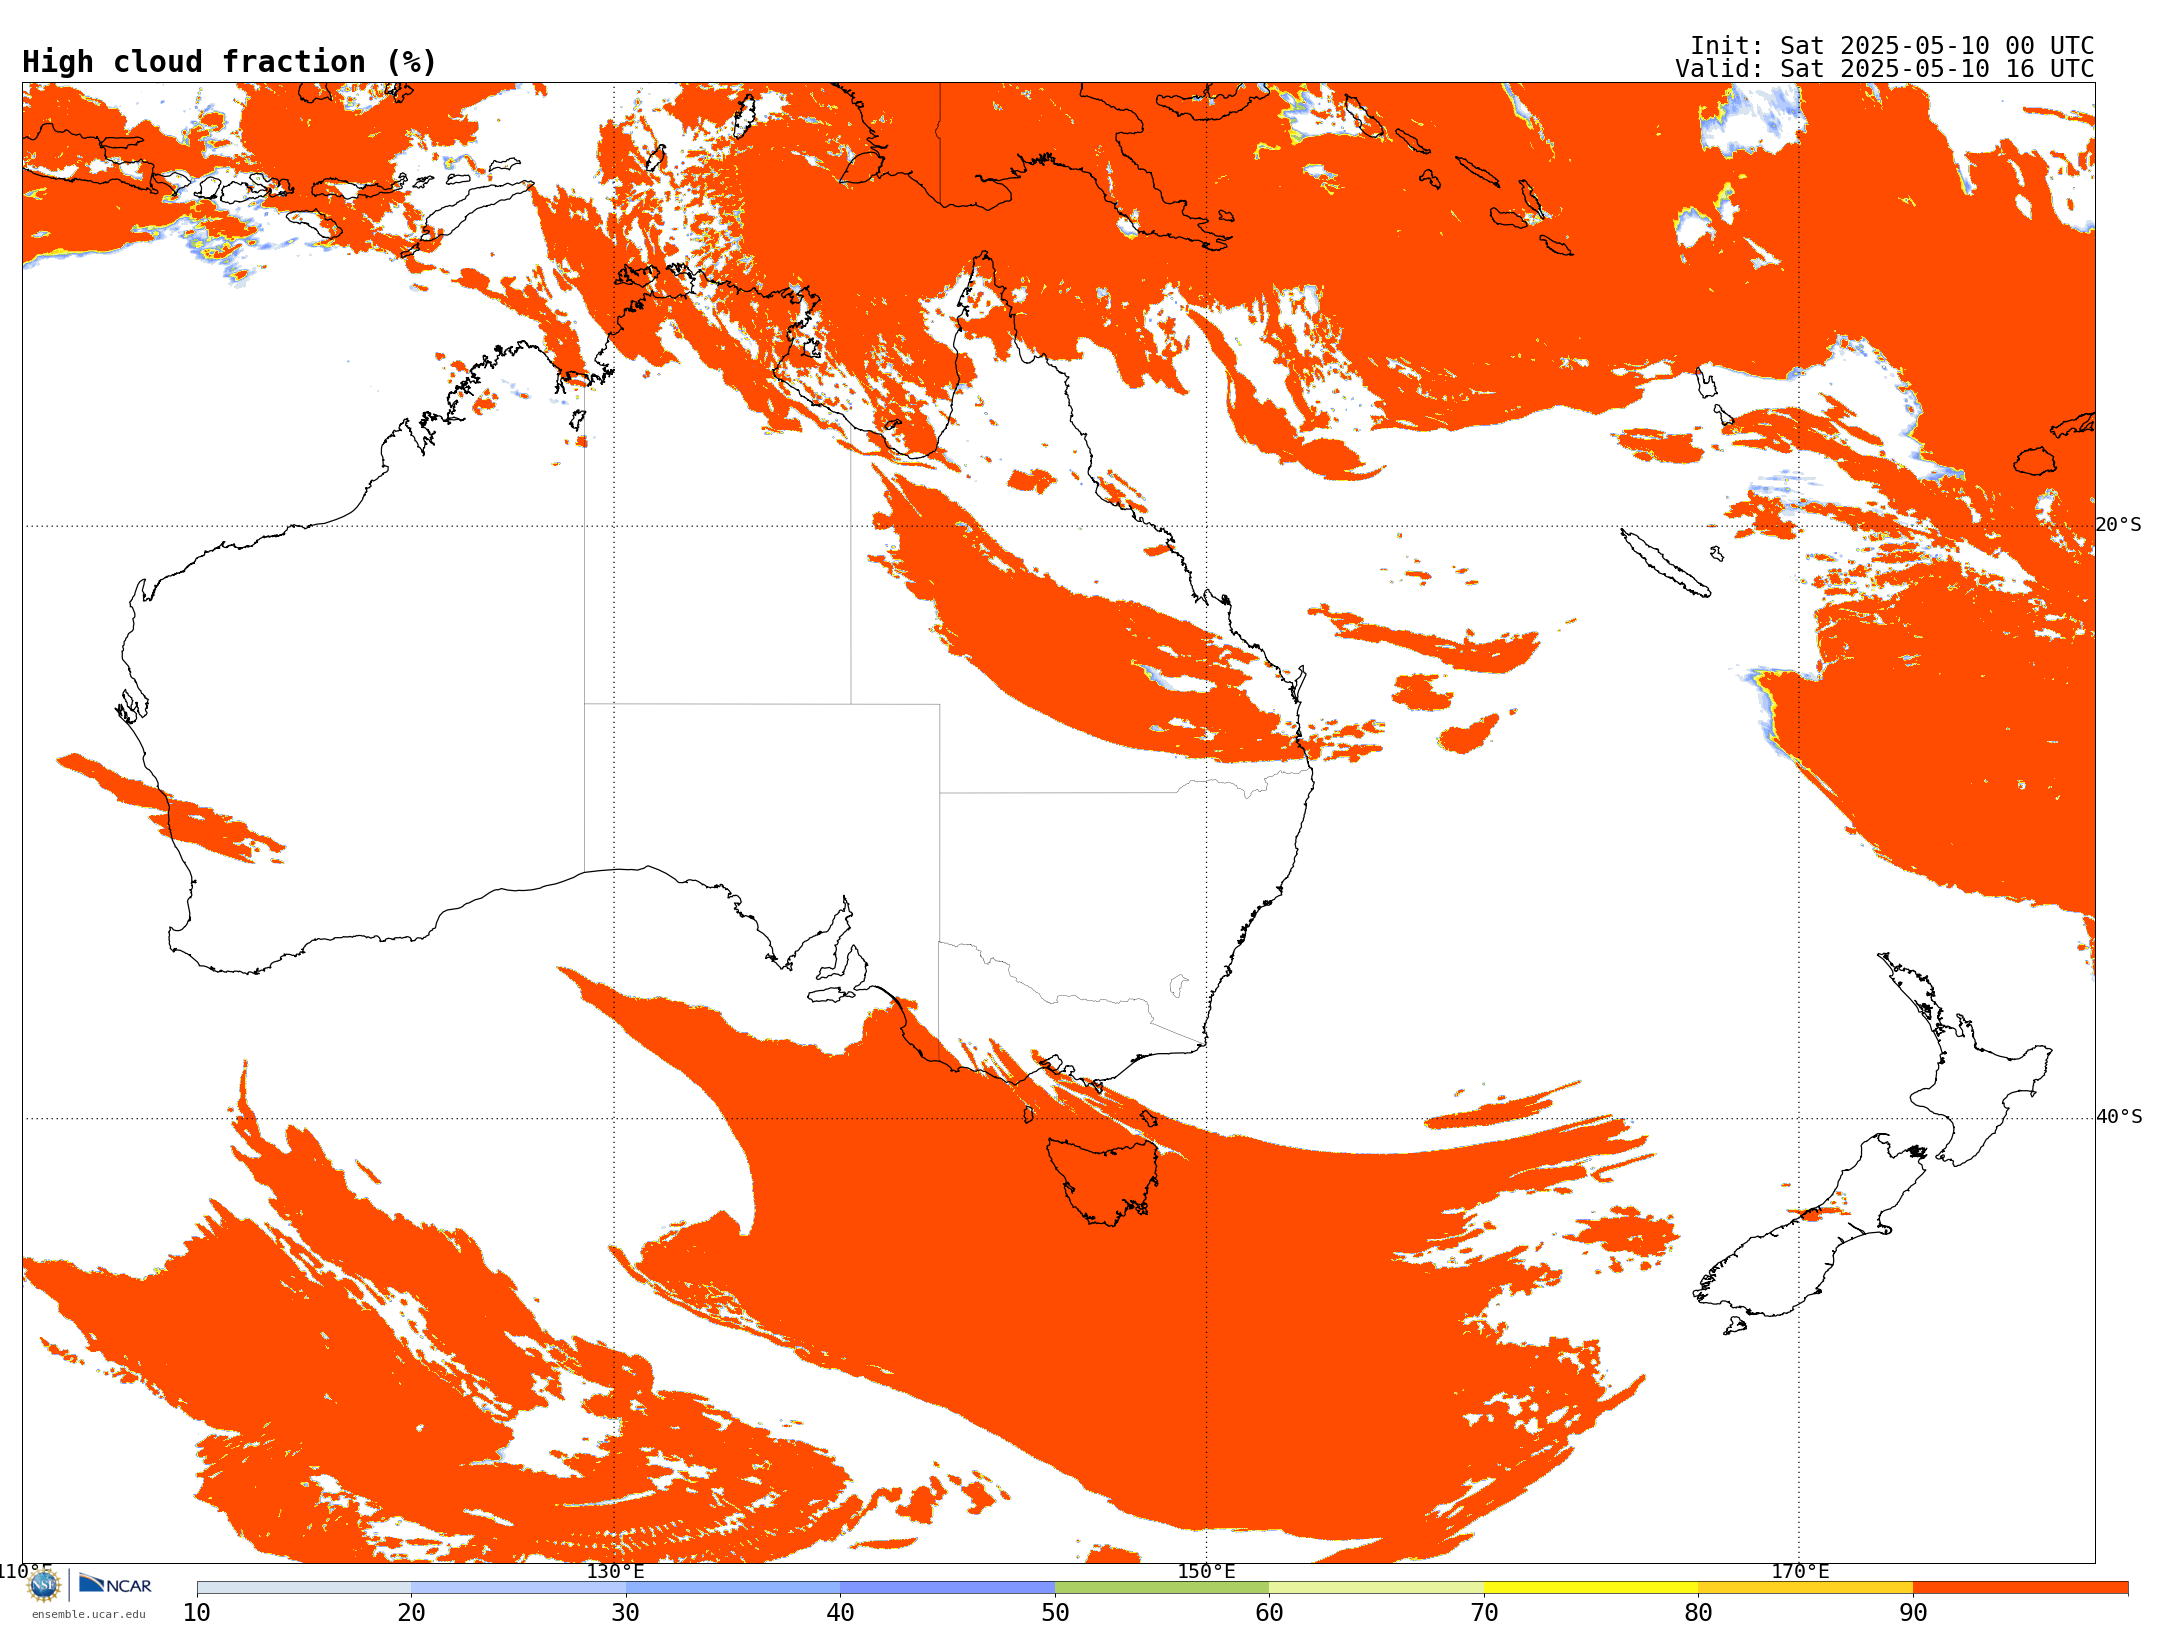The width and height of the screenshot is (2160, 1626).
Task: Click the Valid date line
Action: pyautogui.click(x=1885, y=69)
